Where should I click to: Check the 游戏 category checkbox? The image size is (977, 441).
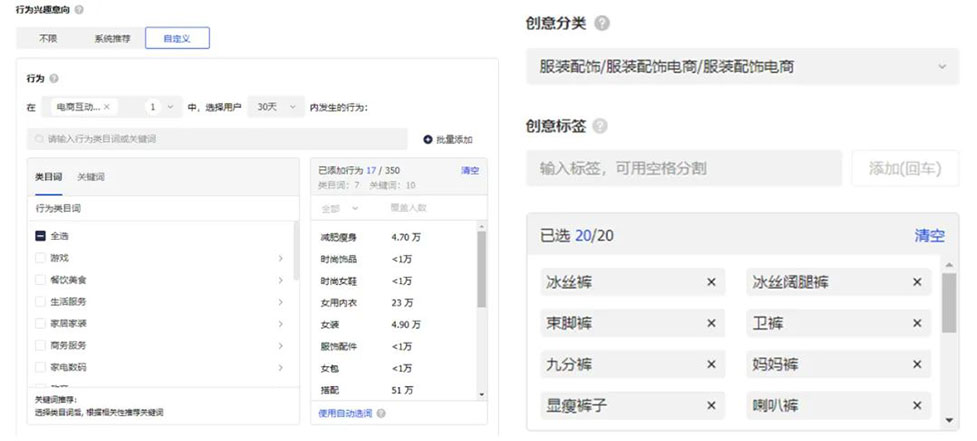coord(38,258)
